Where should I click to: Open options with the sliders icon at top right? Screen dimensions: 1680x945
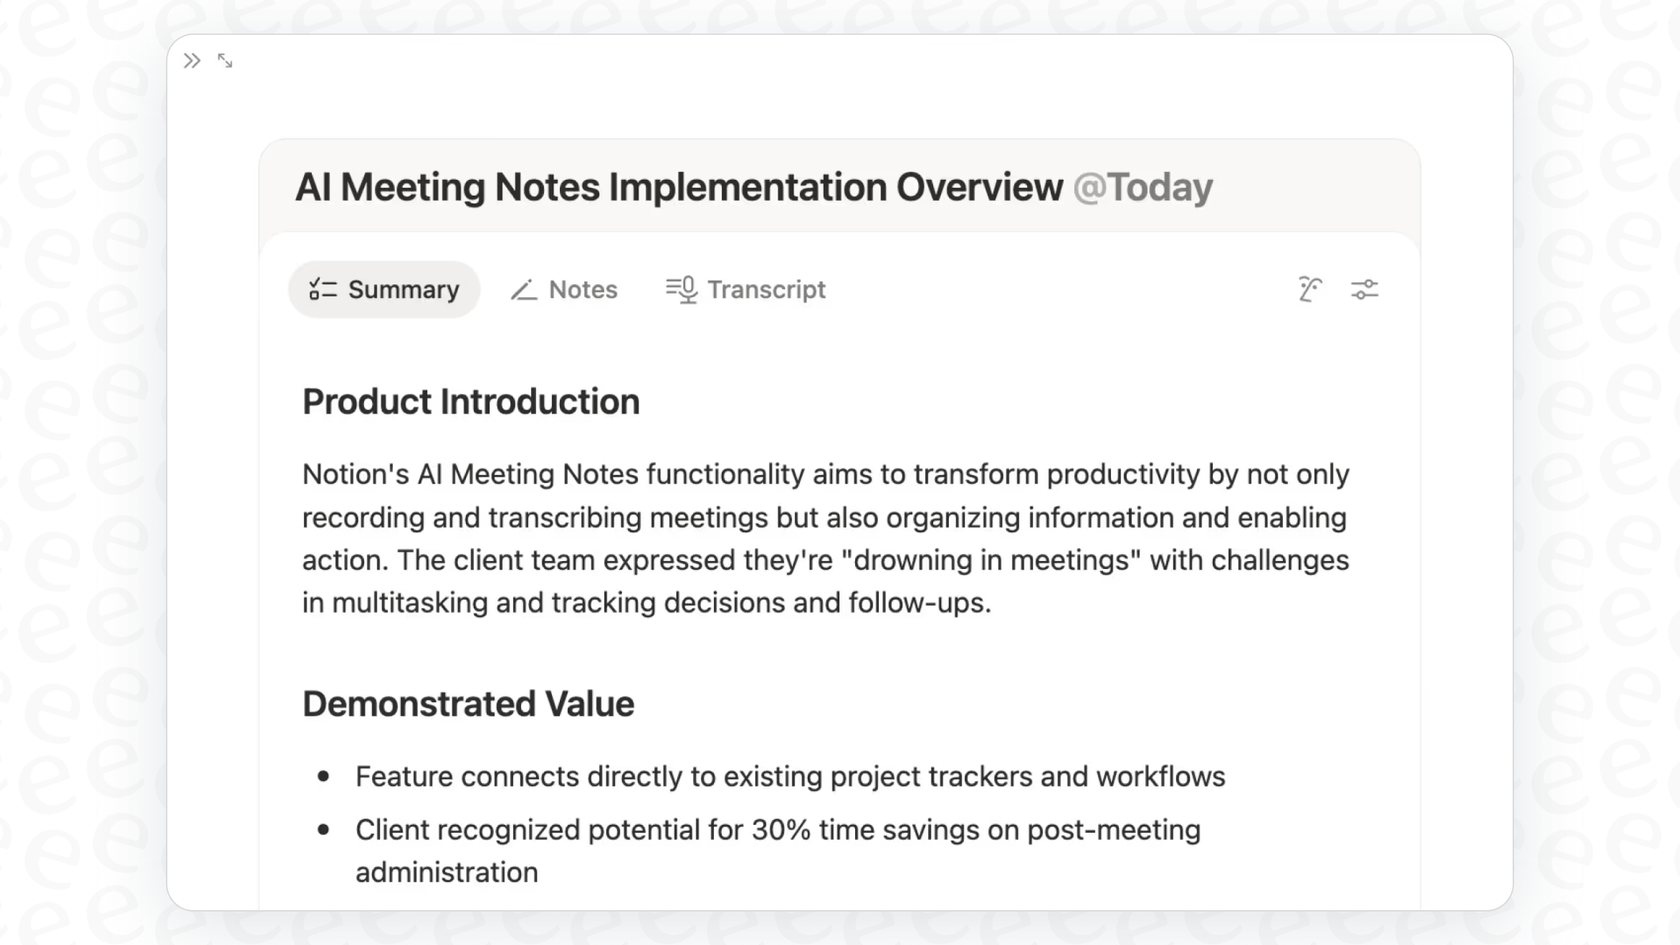coord(1365,289)
